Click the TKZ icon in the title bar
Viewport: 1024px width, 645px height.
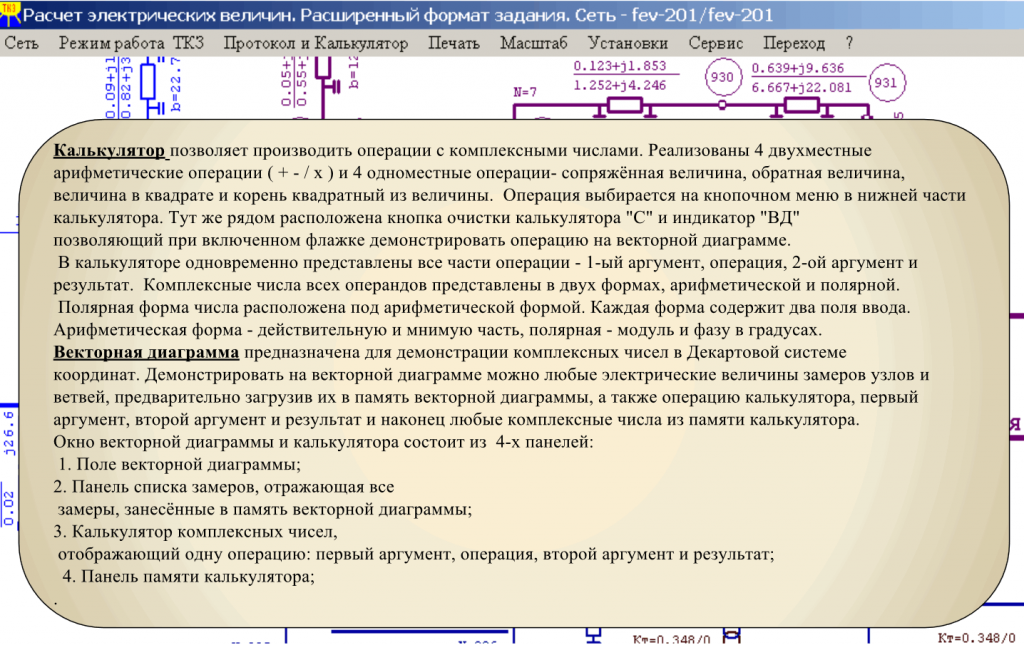[12, 13]
